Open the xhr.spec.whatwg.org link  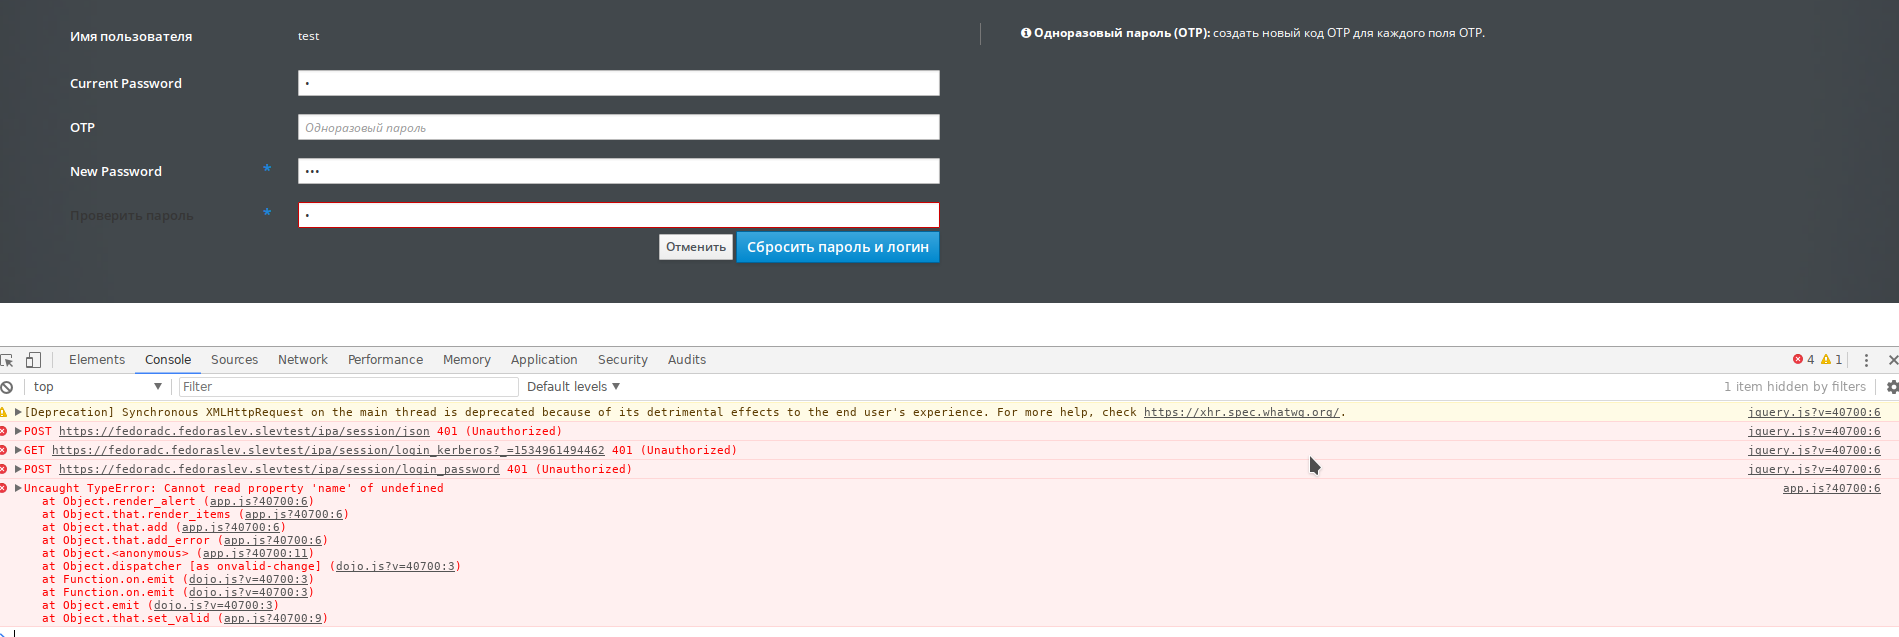pyautogui.click(x=1241, y=412)
